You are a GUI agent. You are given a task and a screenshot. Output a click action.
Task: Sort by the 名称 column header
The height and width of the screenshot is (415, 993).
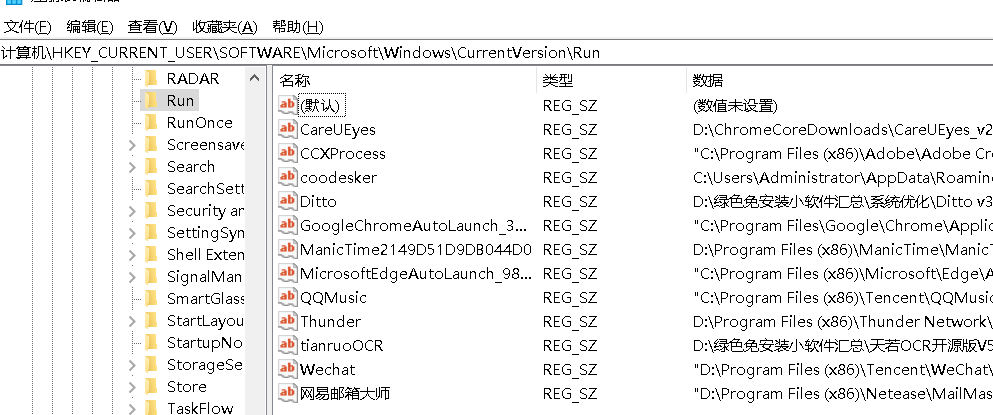coord(405,80)
